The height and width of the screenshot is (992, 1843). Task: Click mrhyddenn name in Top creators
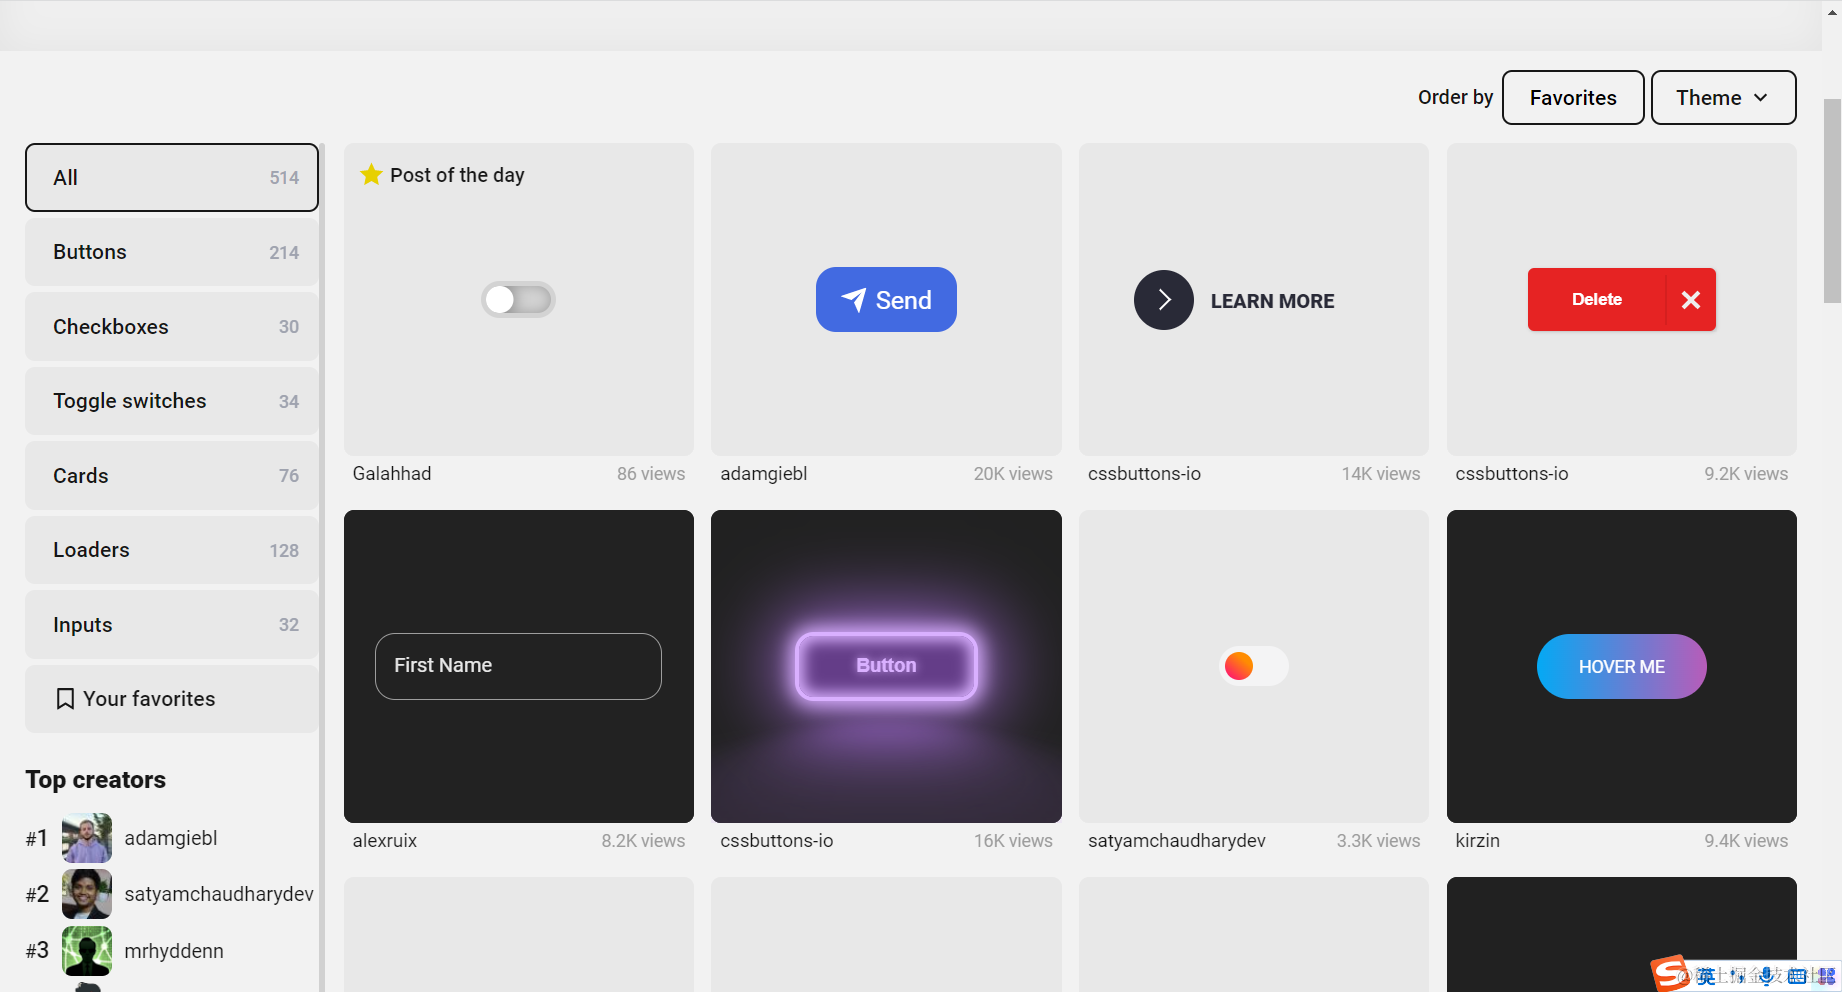(x=174, y=951)
